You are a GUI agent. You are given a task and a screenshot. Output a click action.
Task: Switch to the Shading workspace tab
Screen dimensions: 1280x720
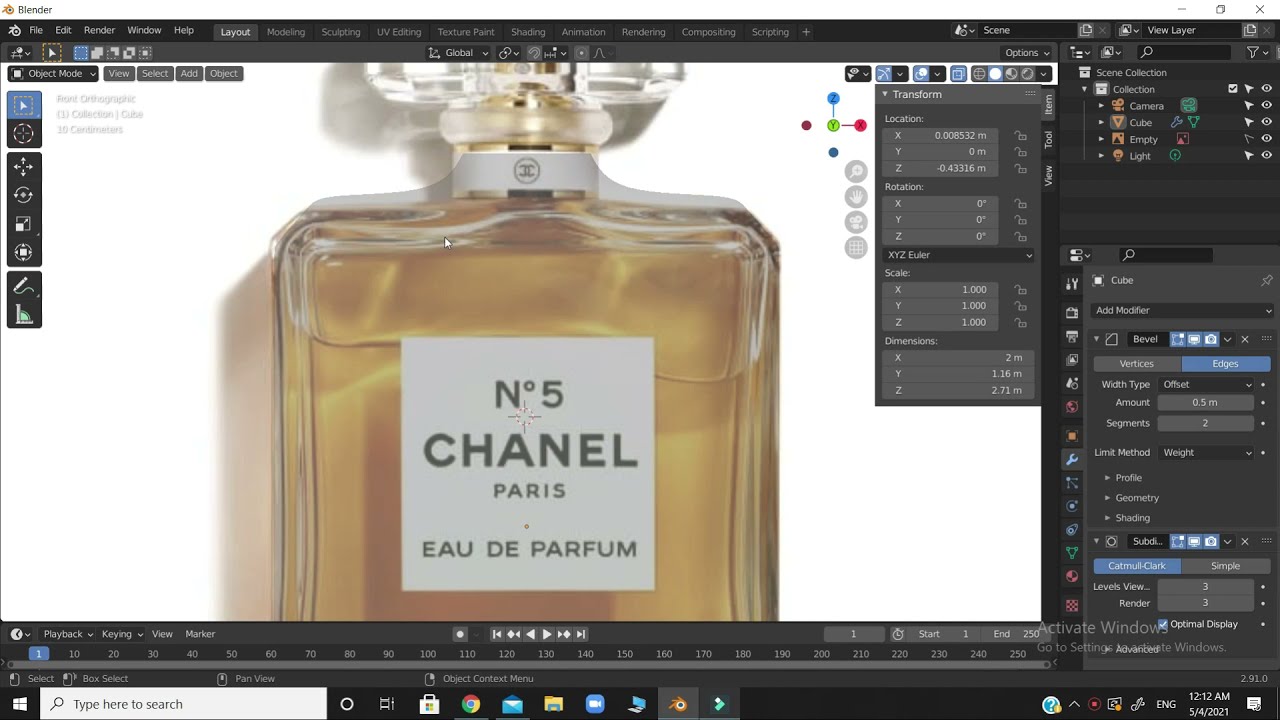[x=528, y=32]
